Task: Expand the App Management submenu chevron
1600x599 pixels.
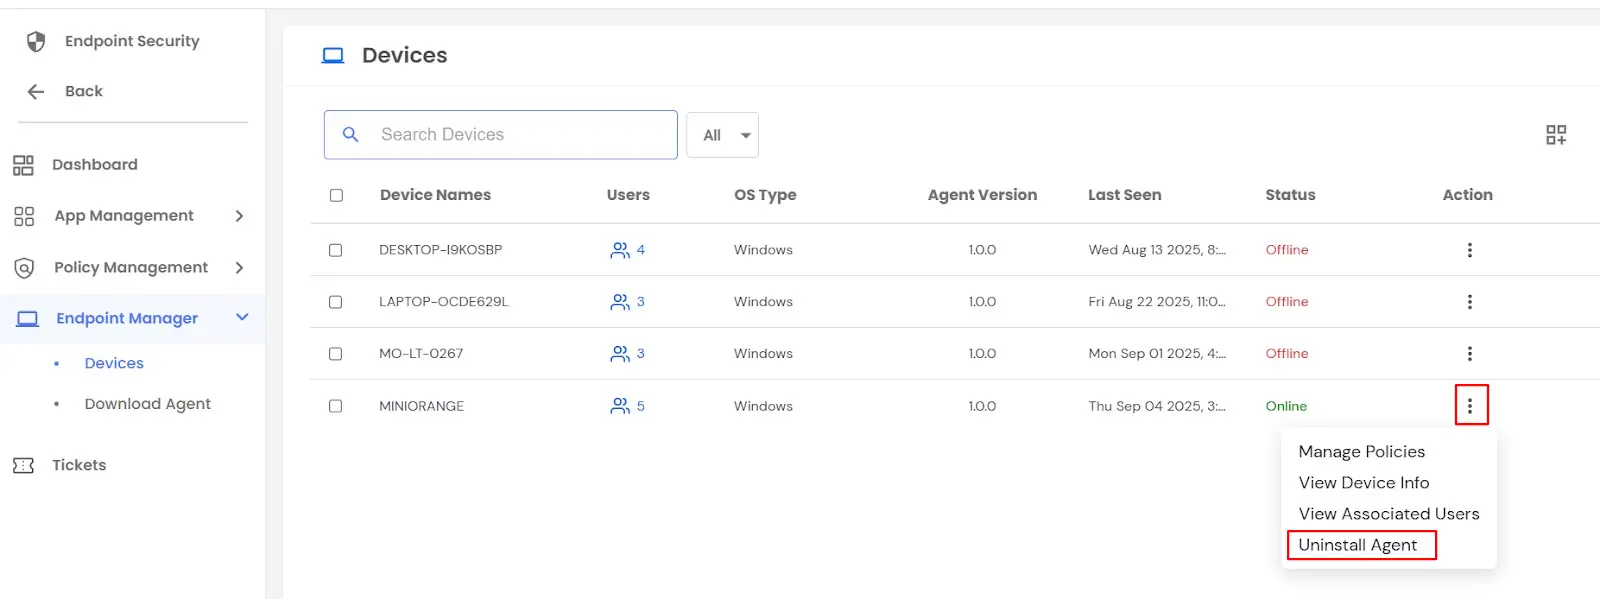Action: 239,216
